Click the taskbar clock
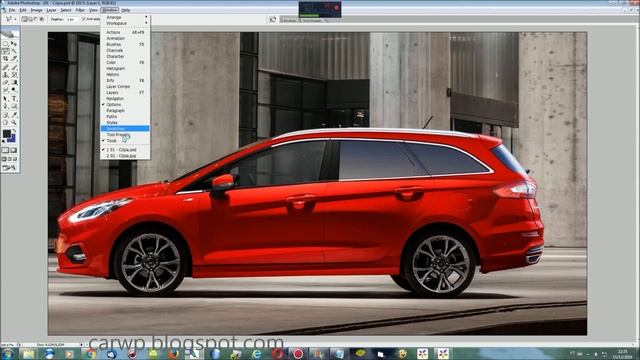This screenshot has height=360, width=640. (x=622, y=353)
